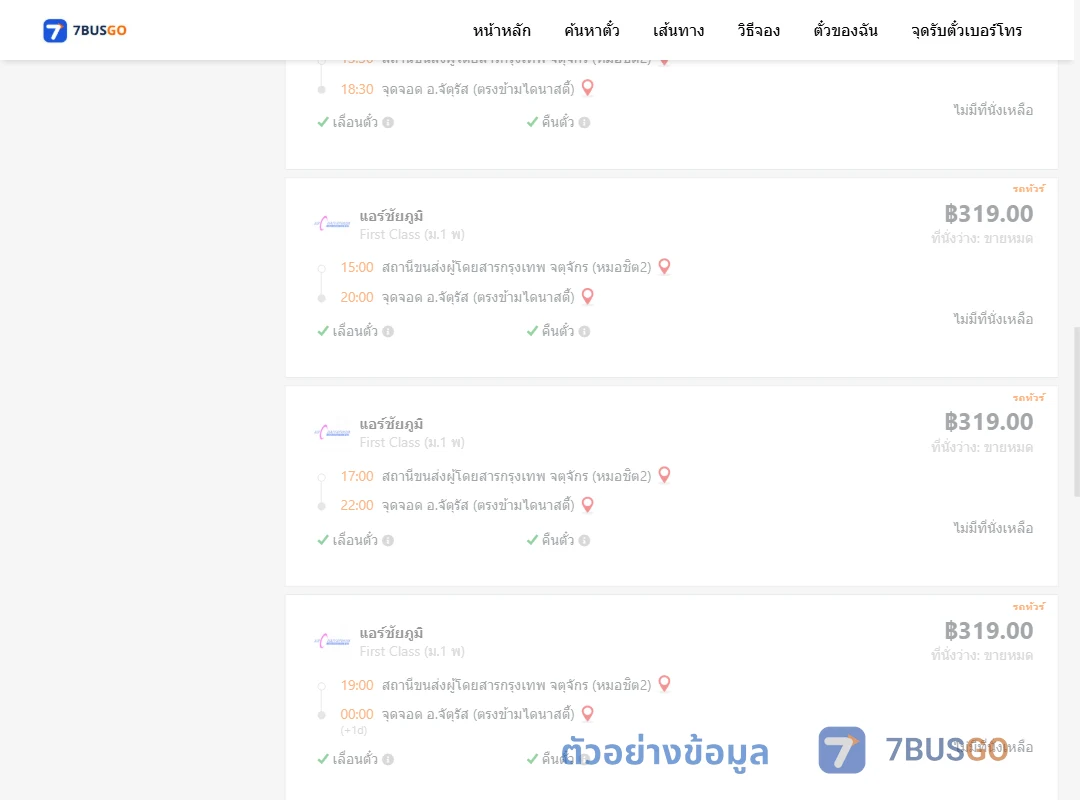1080x800 pixels.
Task: Open ค้นหาตั๋ว in the navigation
Action: click(x=592, y=30)
